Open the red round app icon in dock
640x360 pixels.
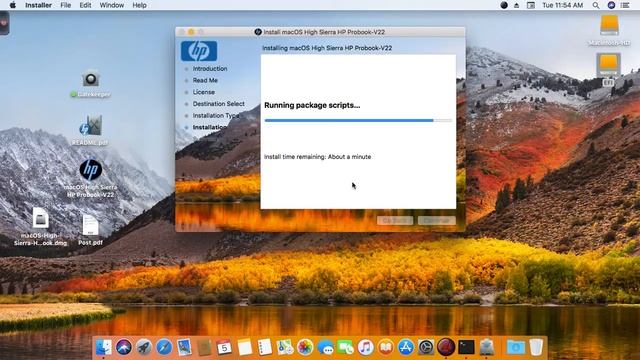pos(446,347)
